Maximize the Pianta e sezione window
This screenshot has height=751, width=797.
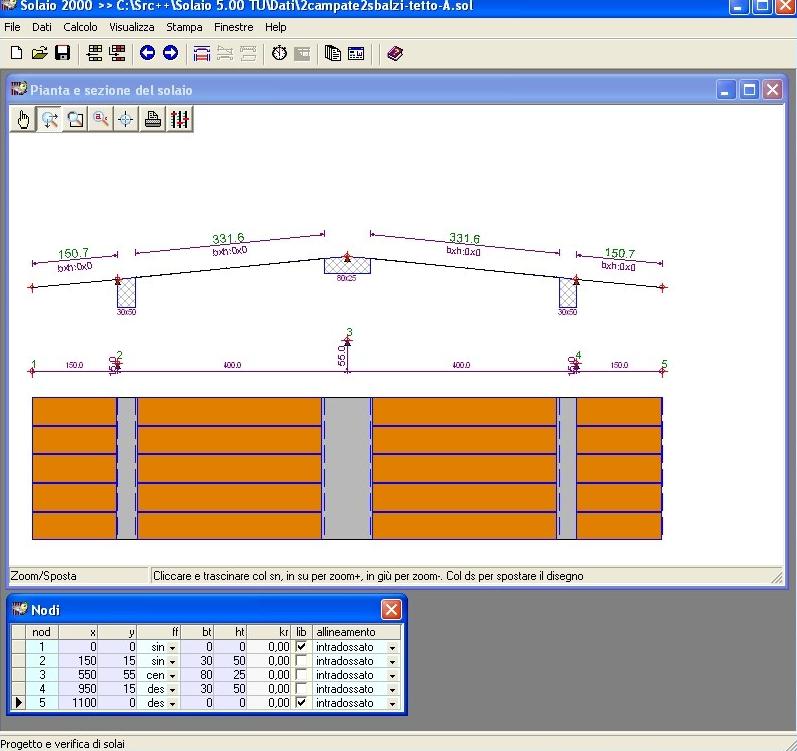click(749, 90)
